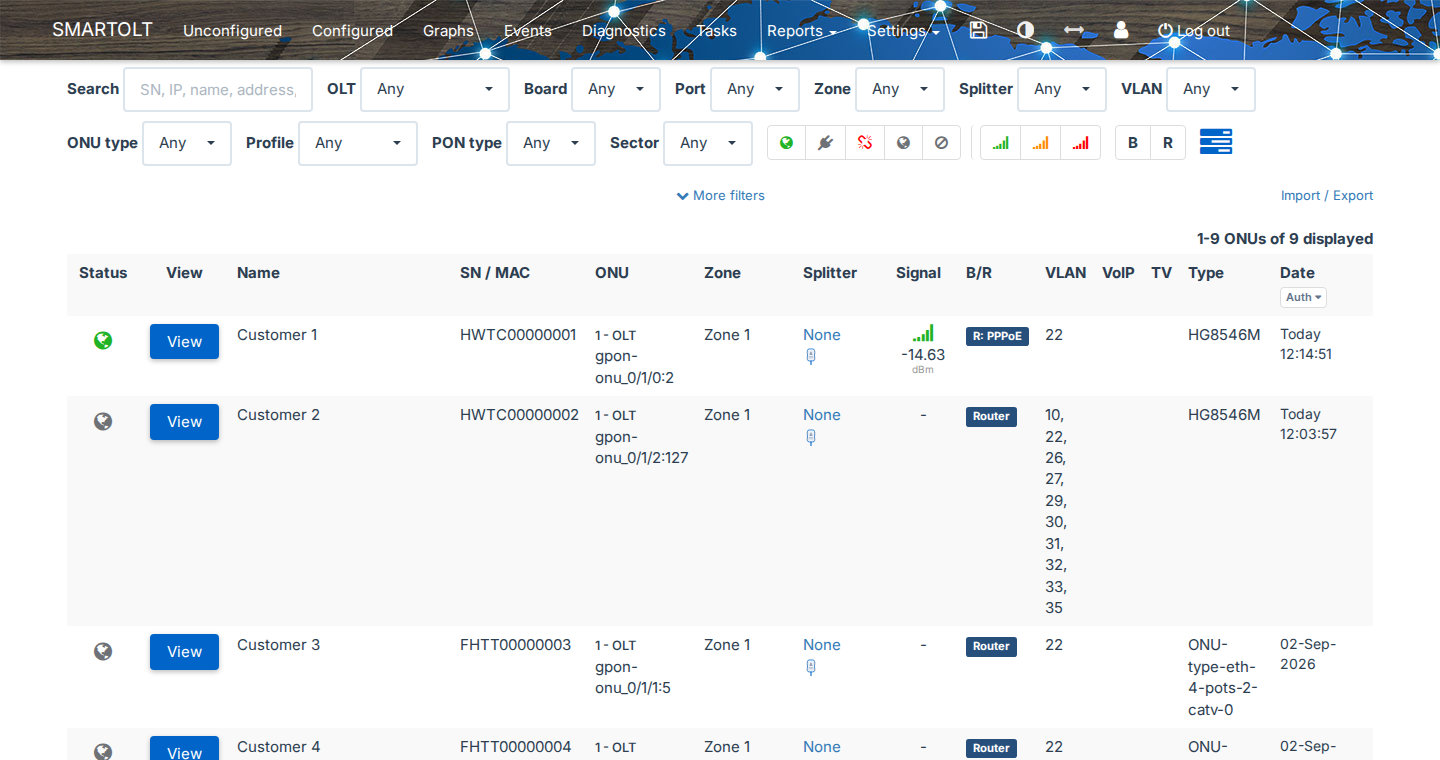Screen dimensions: 1440x760
Task: Open the Sector filter dropdown
Action: point(708,143)
